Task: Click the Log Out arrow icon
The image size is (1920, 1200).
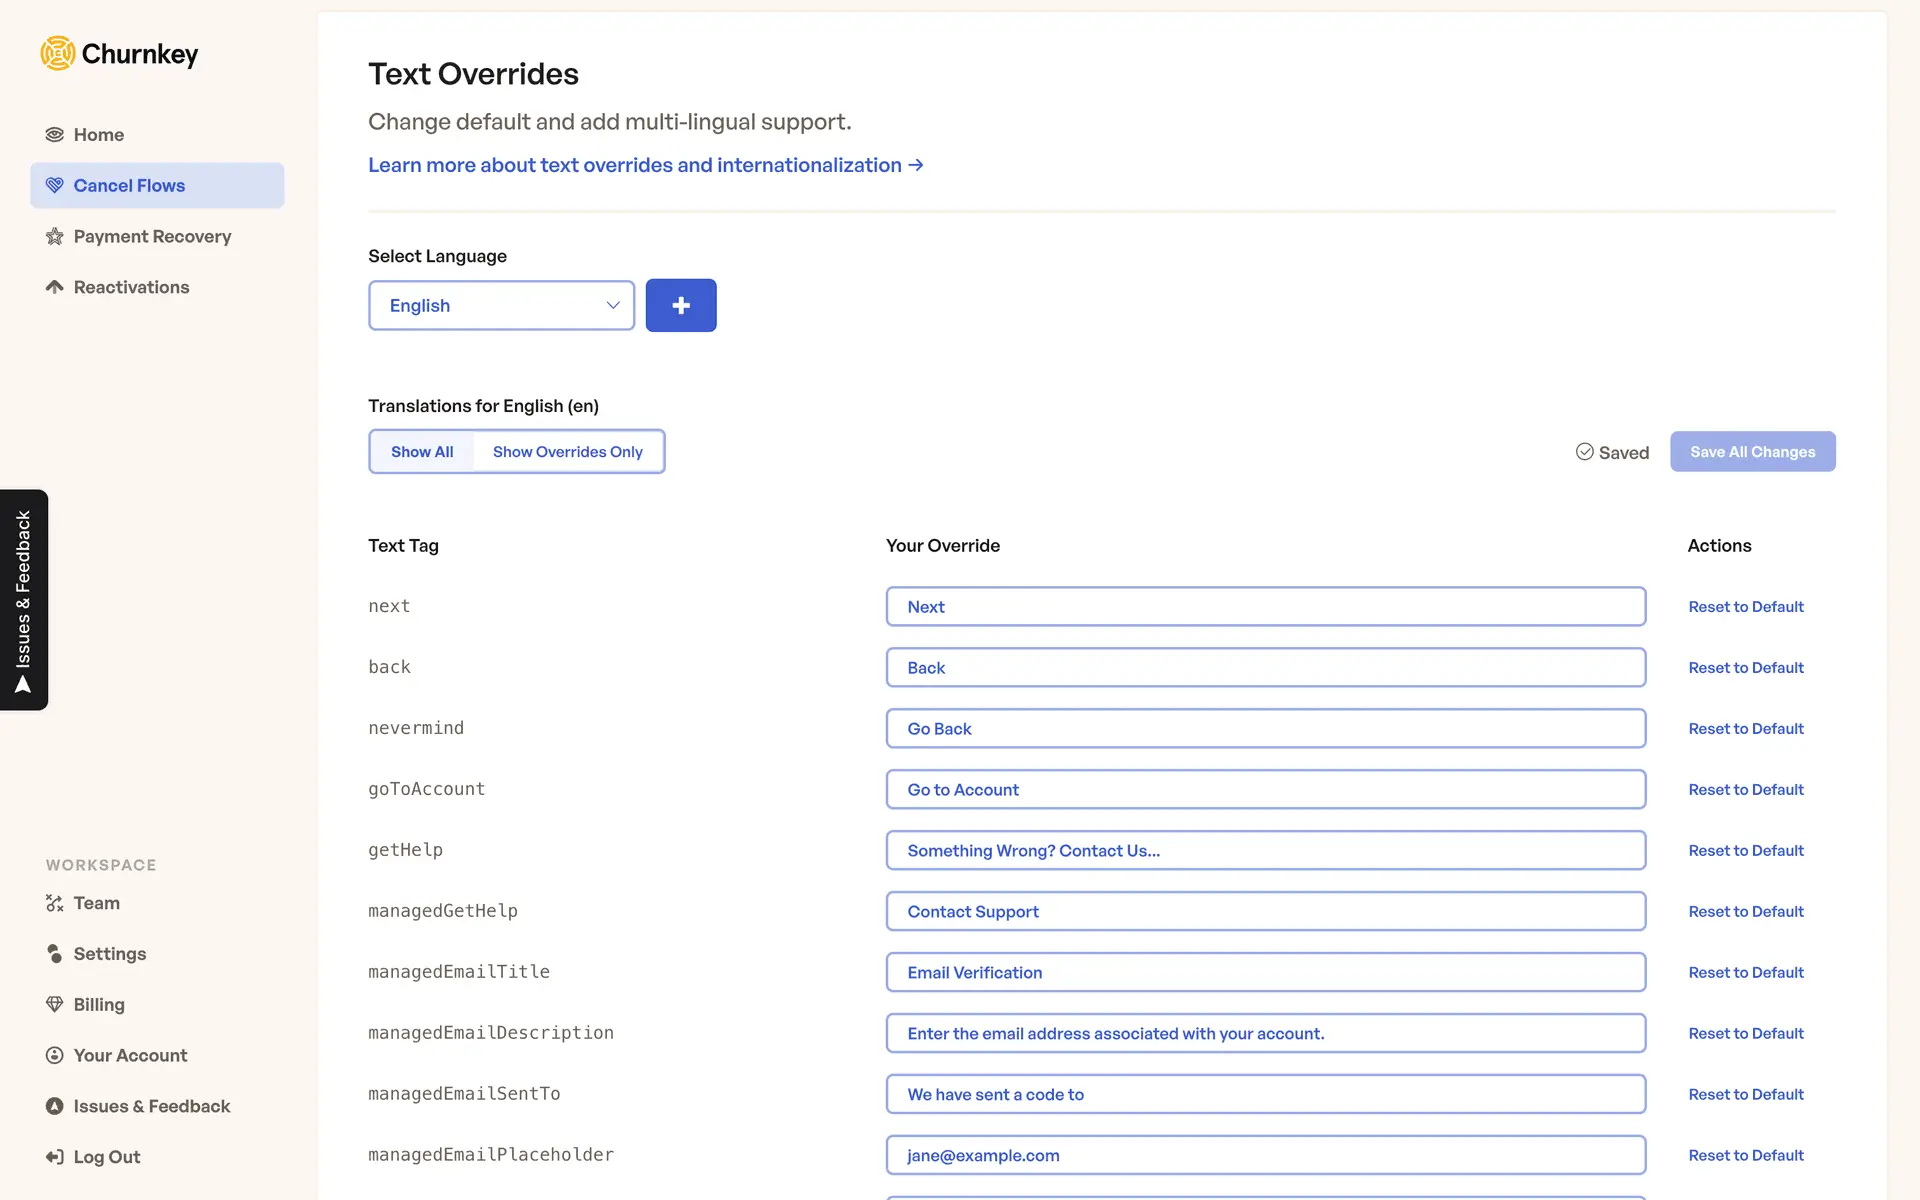Action: (x=55, y=1157)
